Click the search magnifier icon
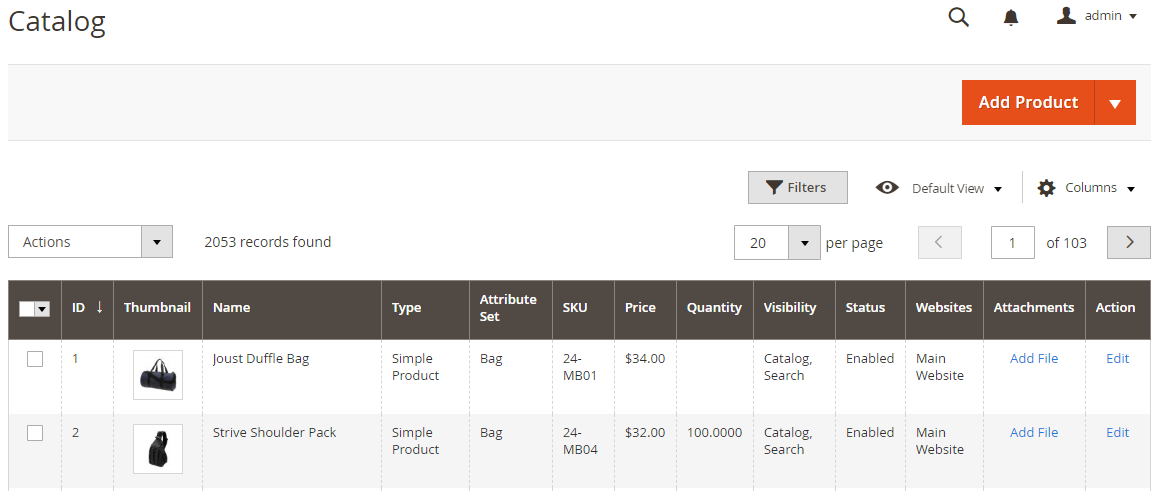 (958, 17)
